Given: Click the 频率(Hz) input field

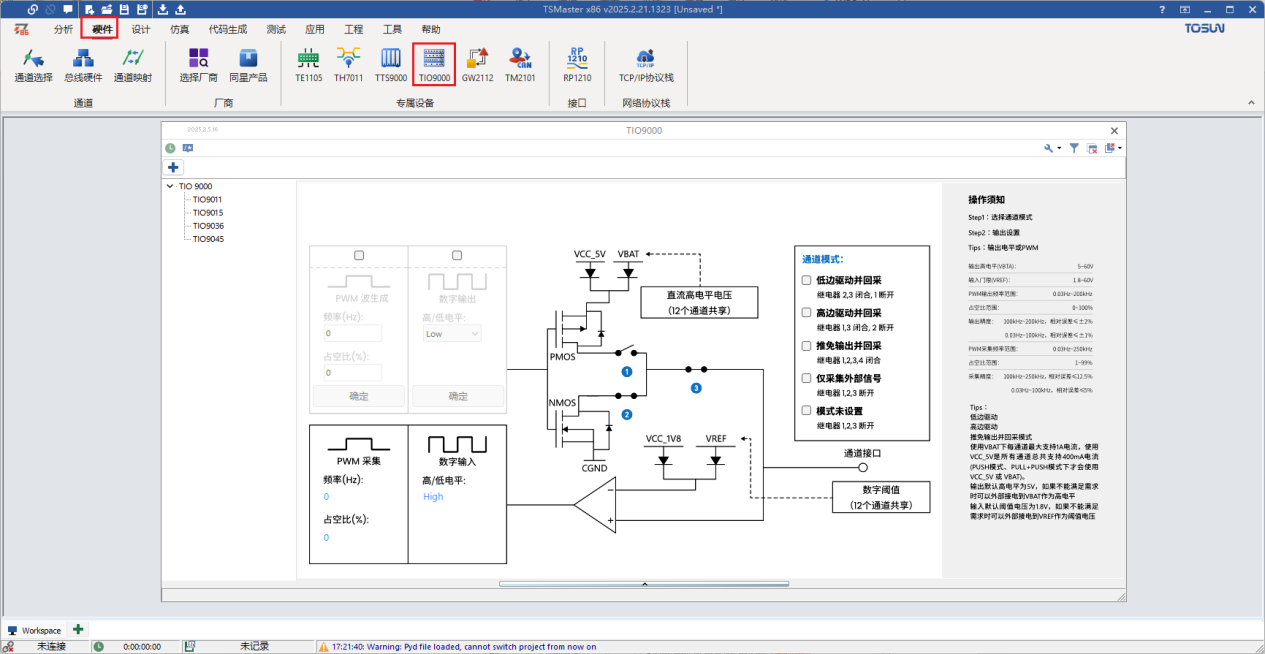Looking at the screenshot, I should pyautogui.click(x=352, y=333).
